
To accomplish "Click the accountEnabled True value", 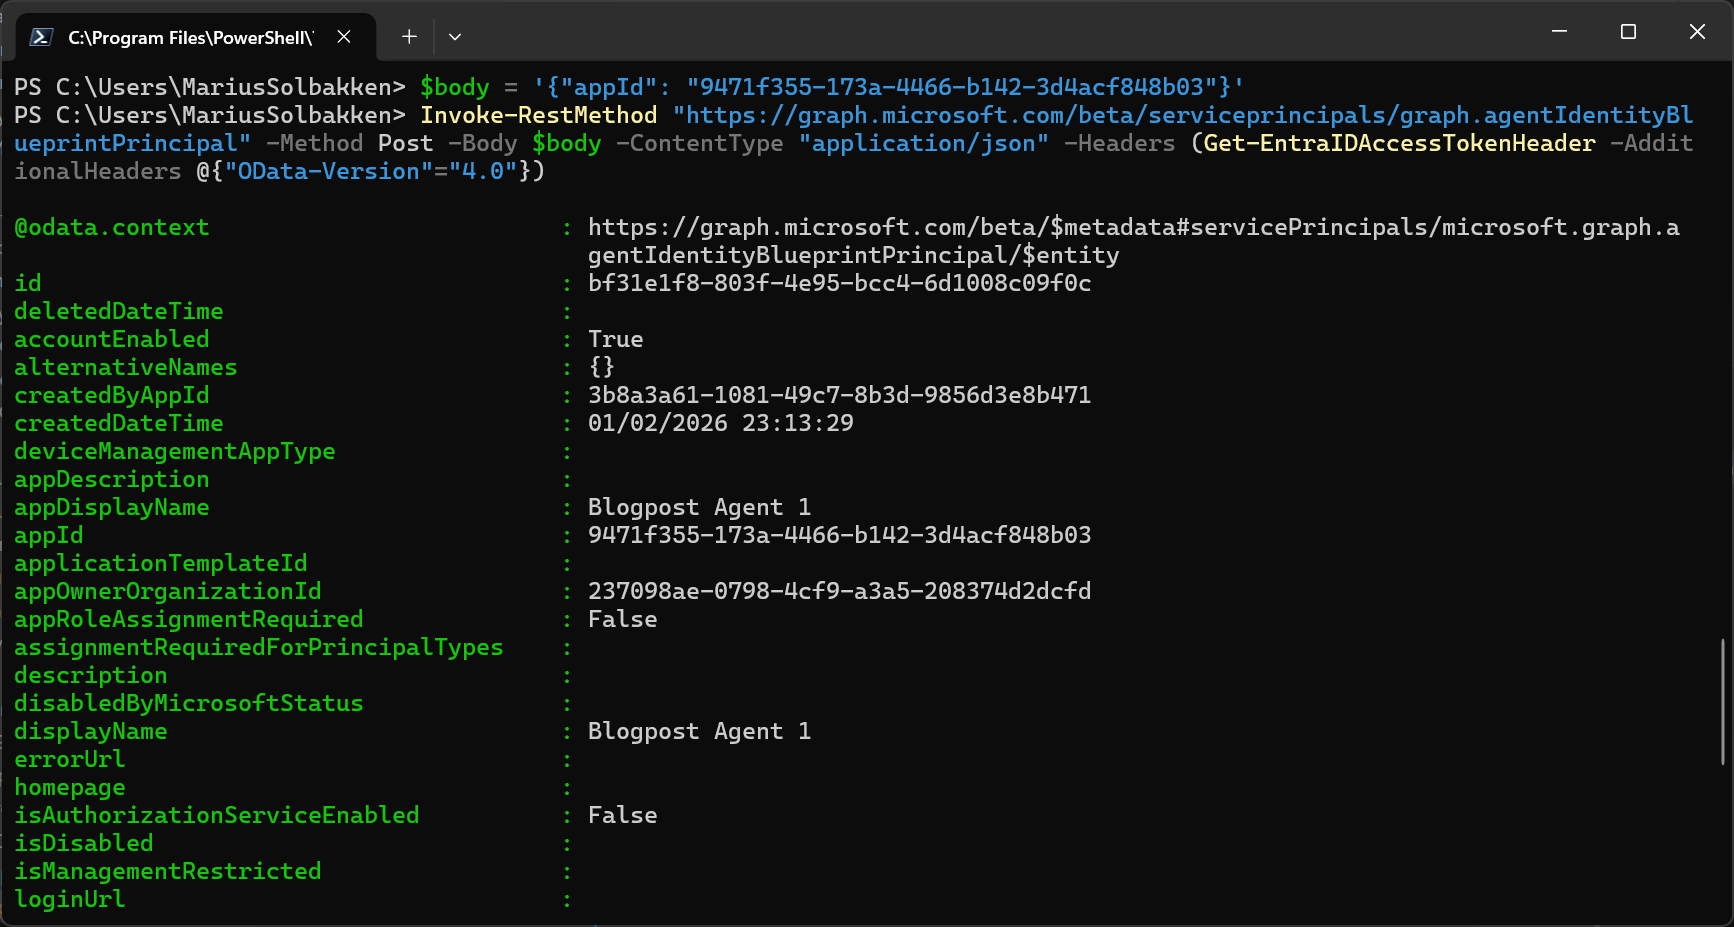I will [x=615, y=340].
